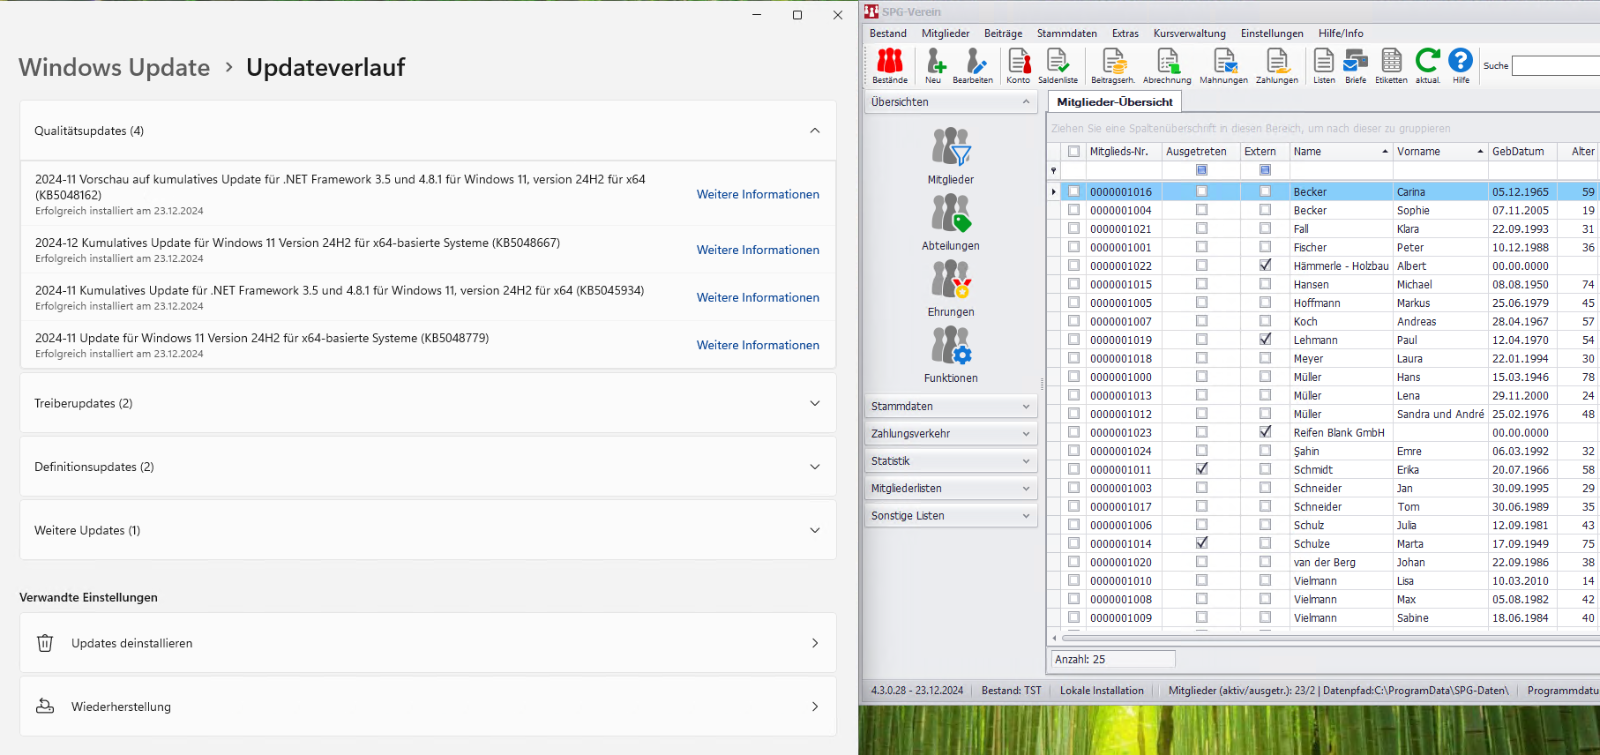1600x755 pixels.
Task: Open the Hilfe/Info menu
Action: pyautogui.click(x=1340, y=33)
